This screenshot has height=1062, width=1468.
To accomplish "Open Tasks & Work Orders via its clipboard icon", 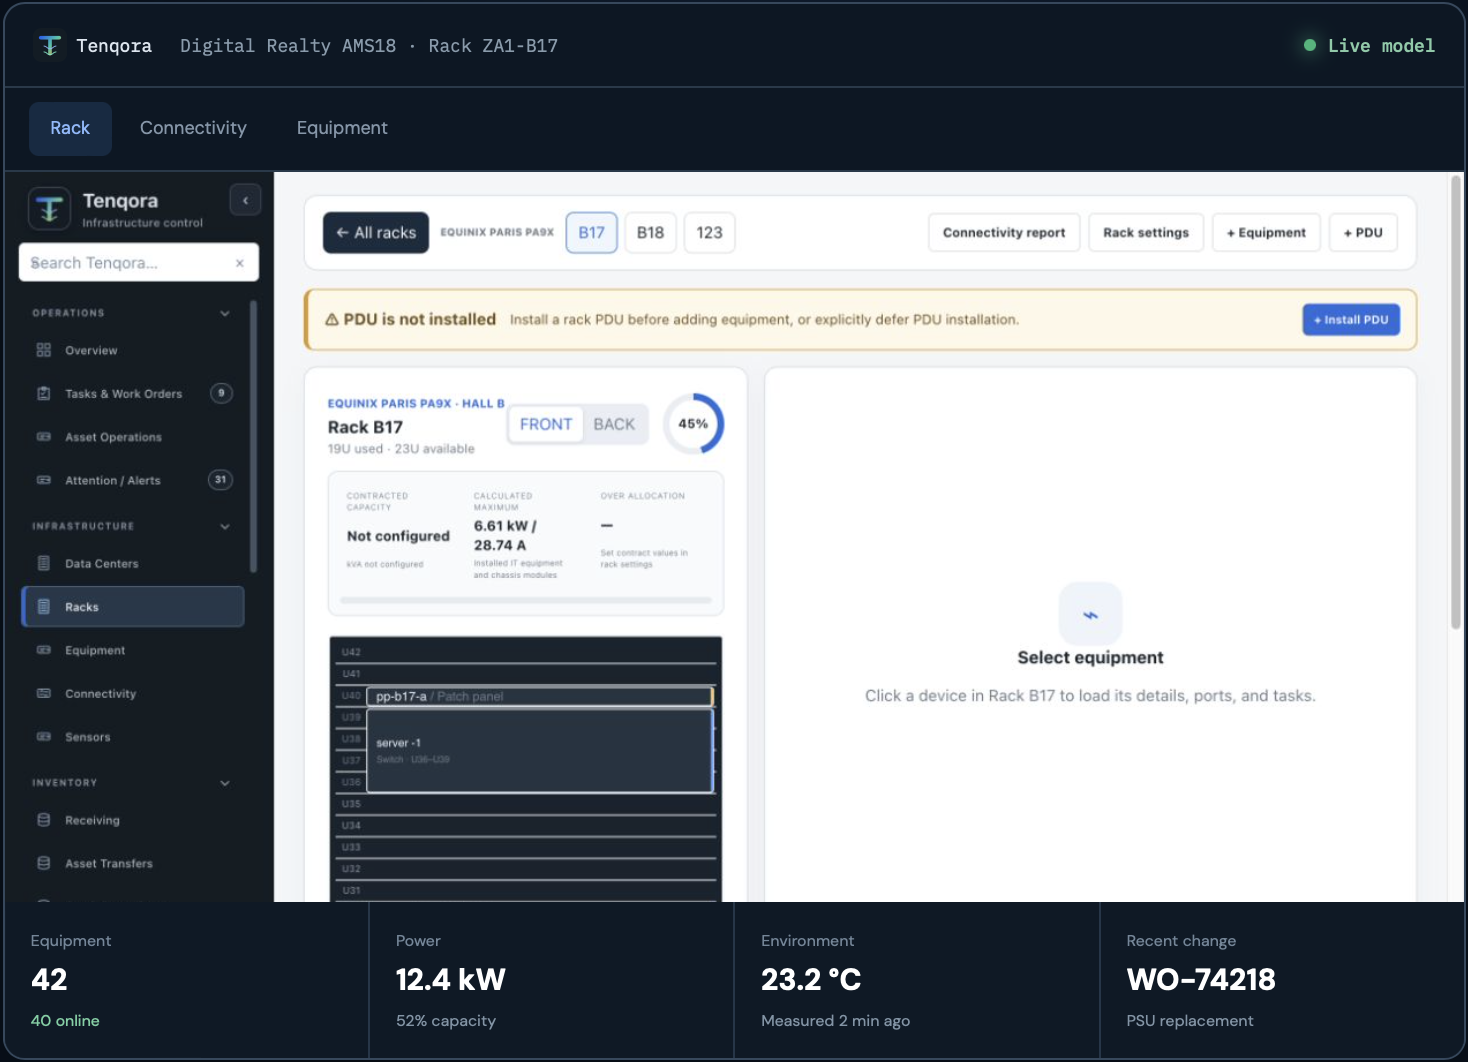I will click(x=44, y=394).
